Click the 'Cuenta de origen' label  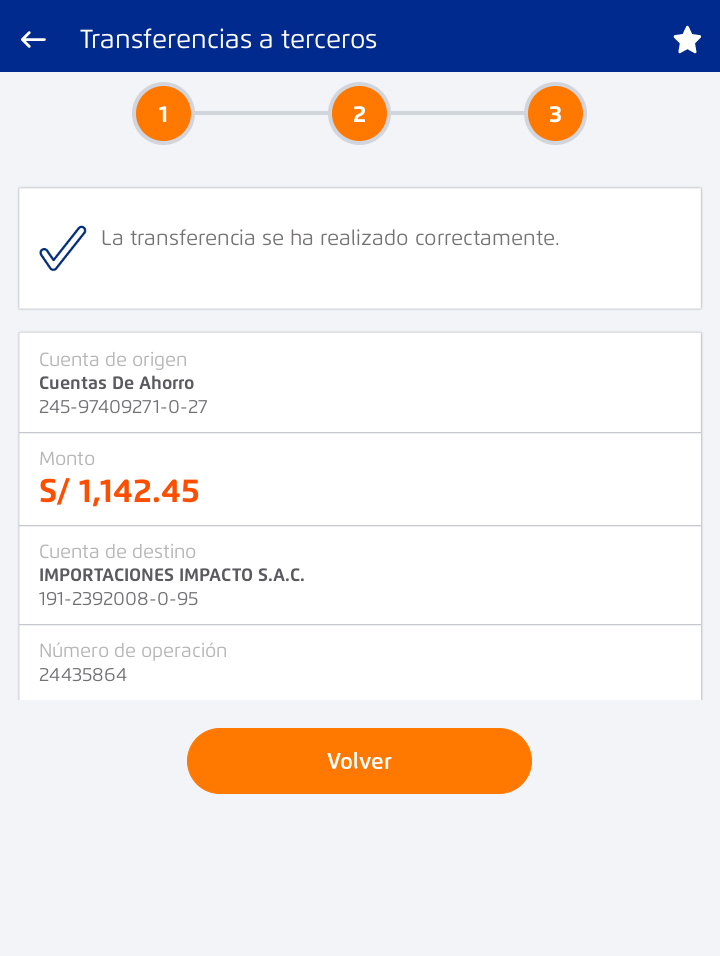pos(113,360)
